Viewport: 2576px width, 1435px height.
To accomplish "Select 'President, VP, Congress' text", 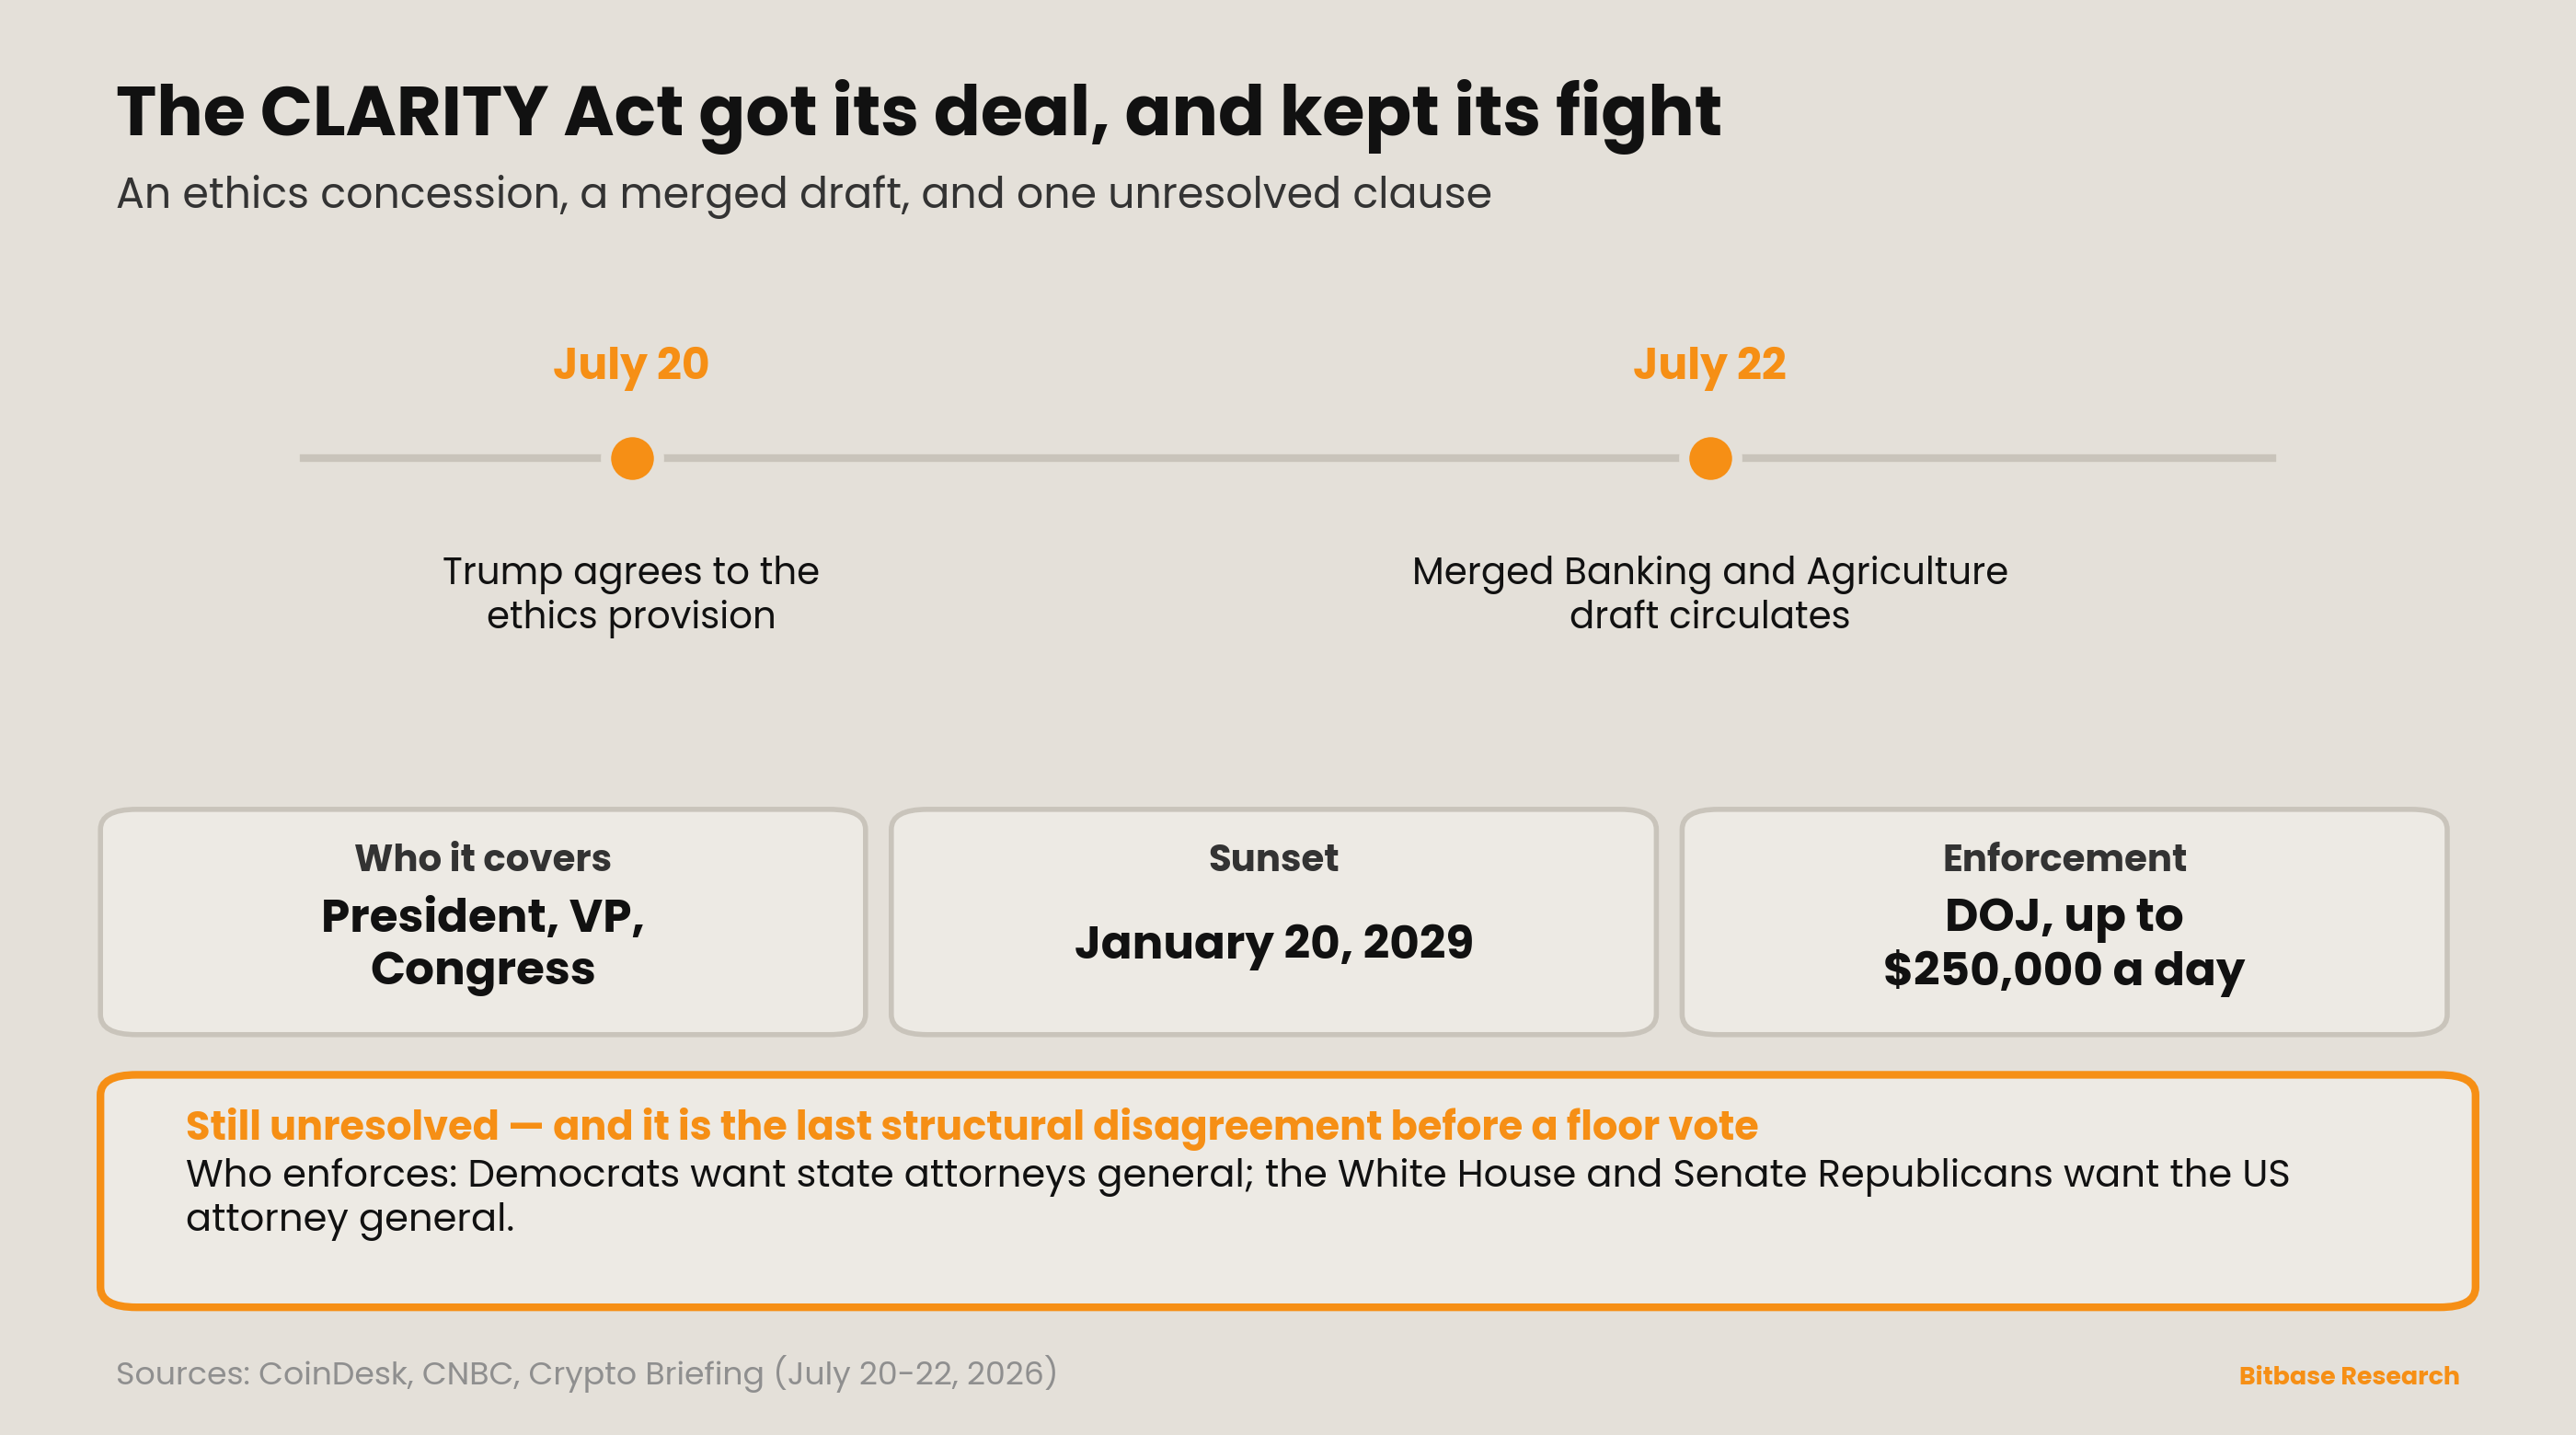I will 483,943.
